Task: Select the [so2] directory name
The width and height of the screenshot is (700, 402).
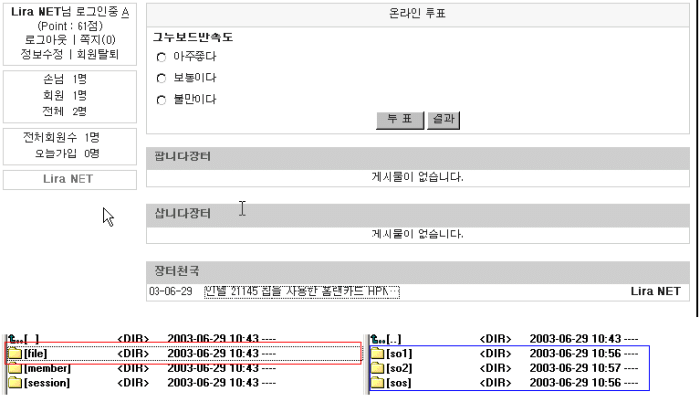Action: (x=399, y=368)
